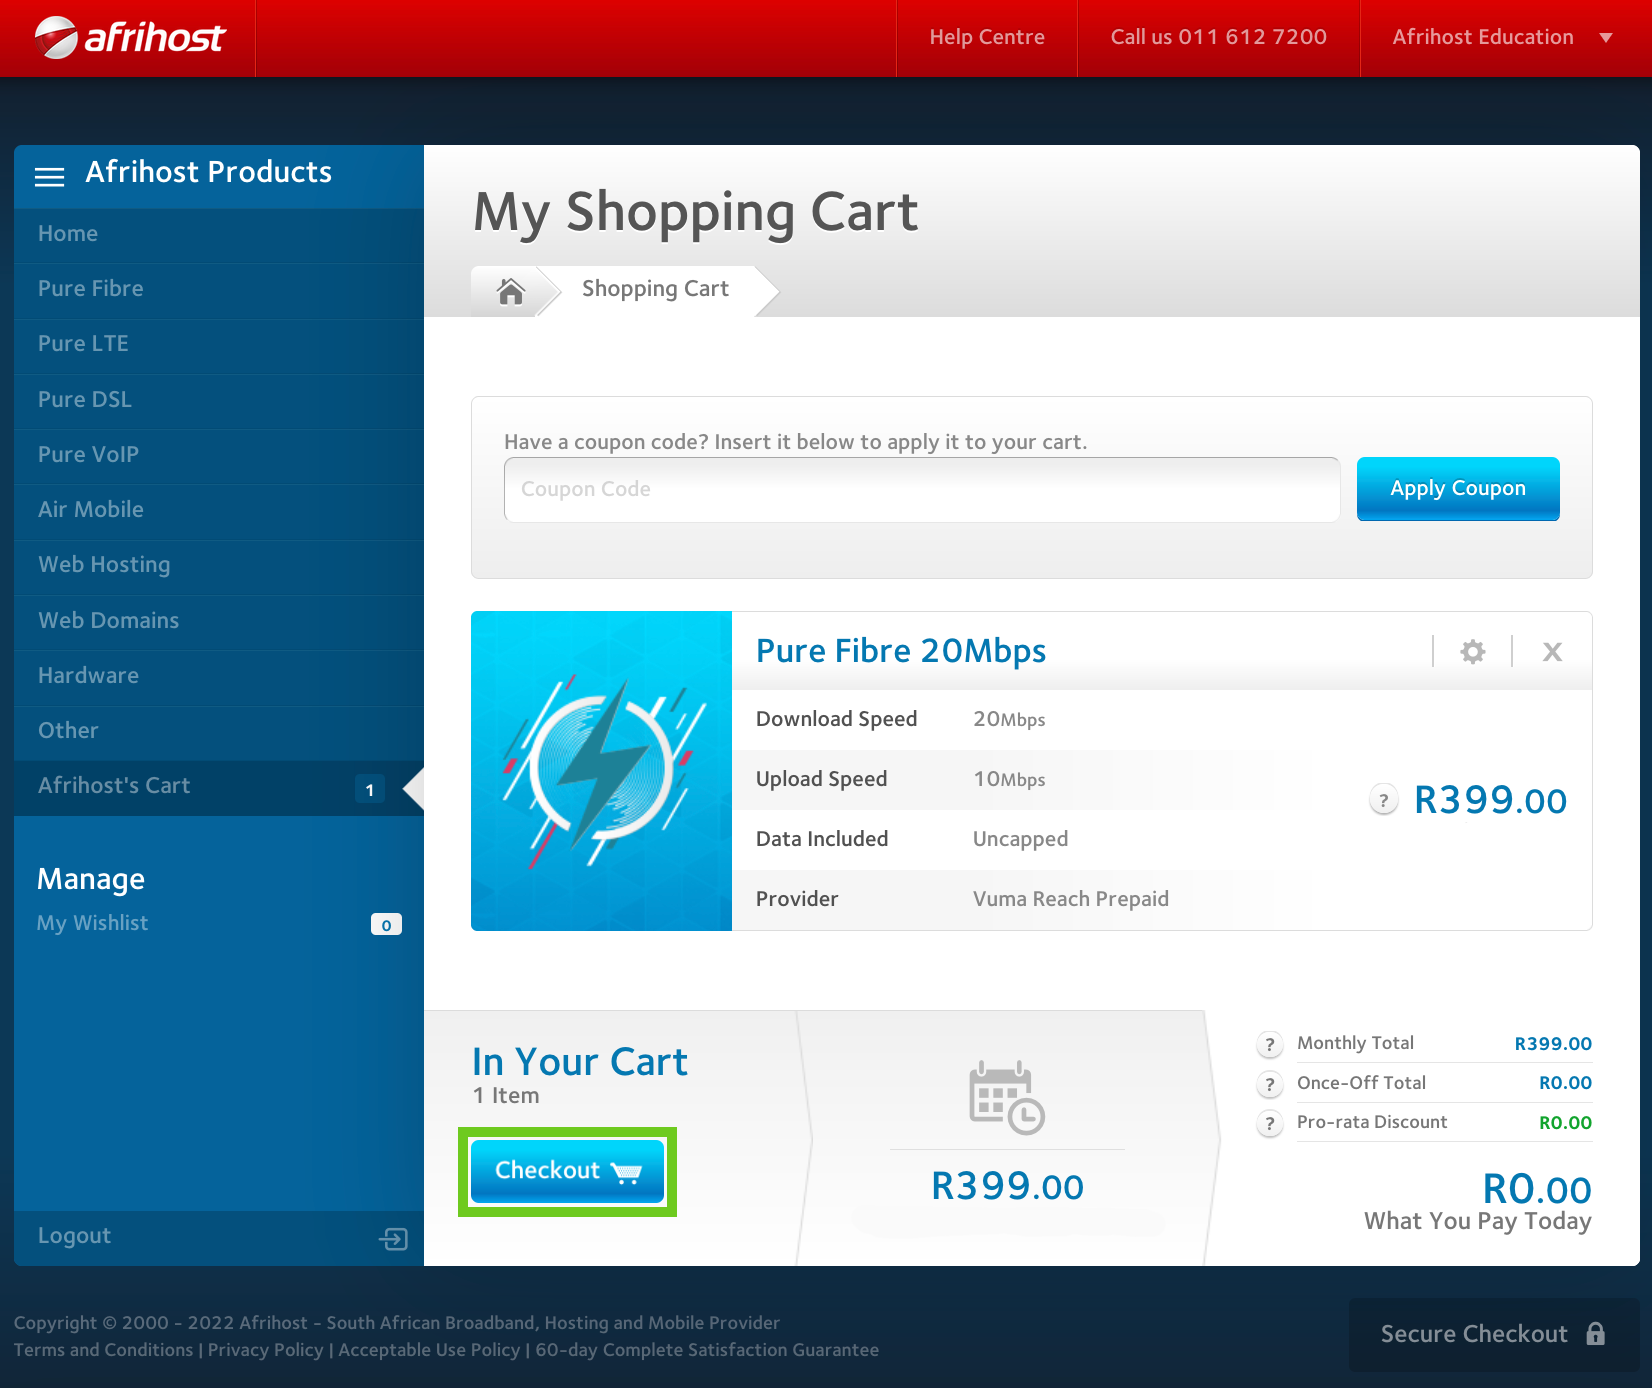The height and width of the screenshot is (1388, 1652).
Task: Click help icon beside Once-Off Total
Action: pyautogui.click(x=1269, y=1084)
